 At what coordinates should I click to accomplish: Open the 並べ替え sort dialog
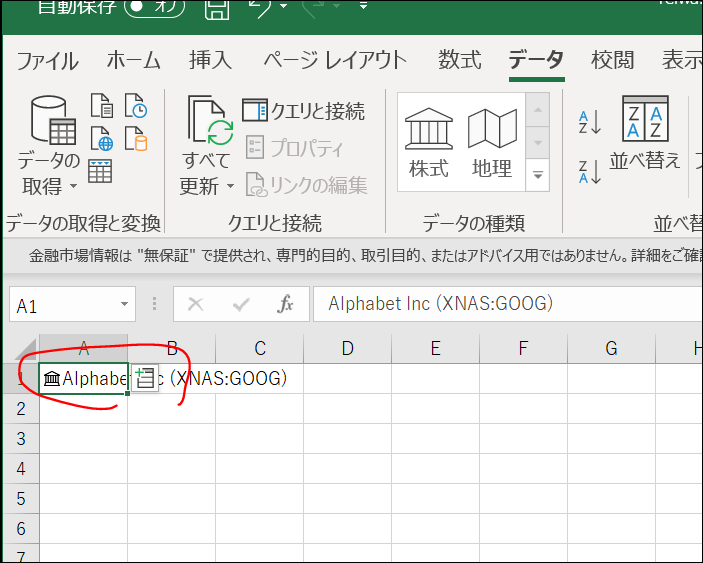[645, 133]
